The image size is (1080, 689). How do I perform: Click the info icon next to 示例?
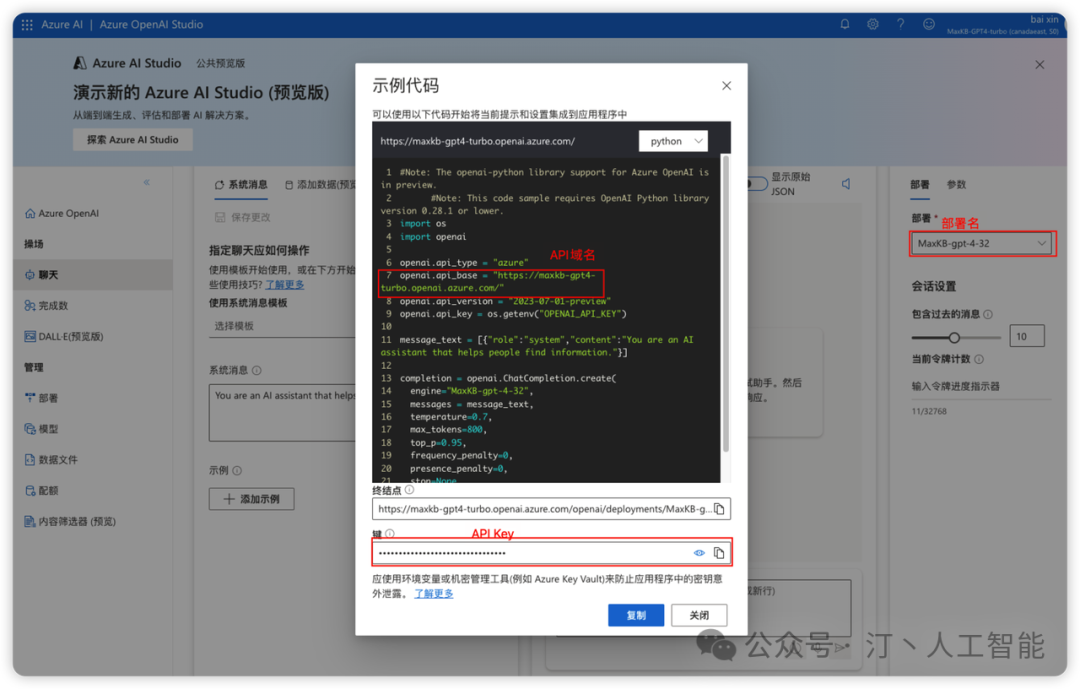click(x=237, y=471)
